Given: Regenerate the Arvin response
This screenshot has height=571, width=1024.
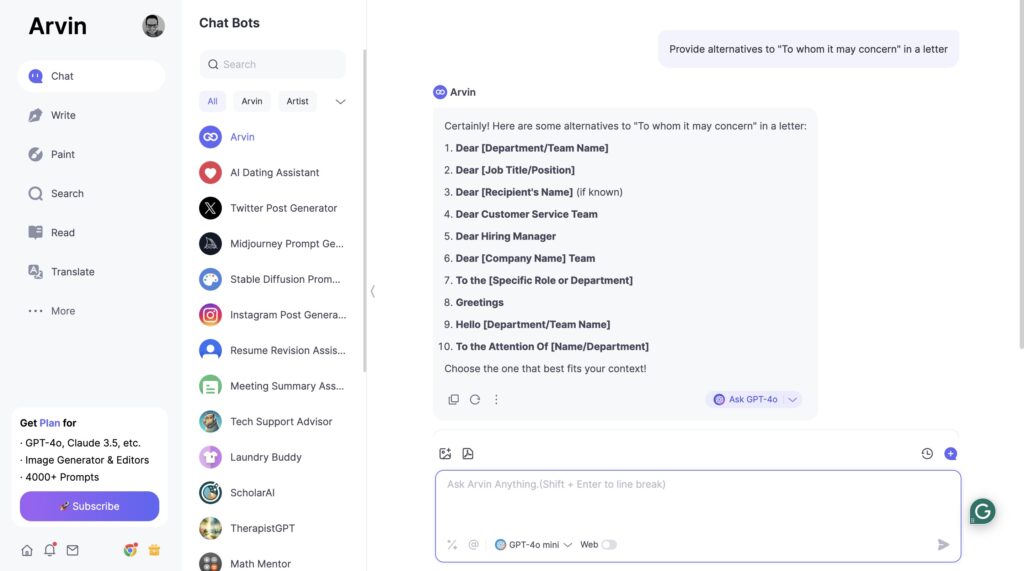Looking at the screenshot, I should click(x=475, y=400).
